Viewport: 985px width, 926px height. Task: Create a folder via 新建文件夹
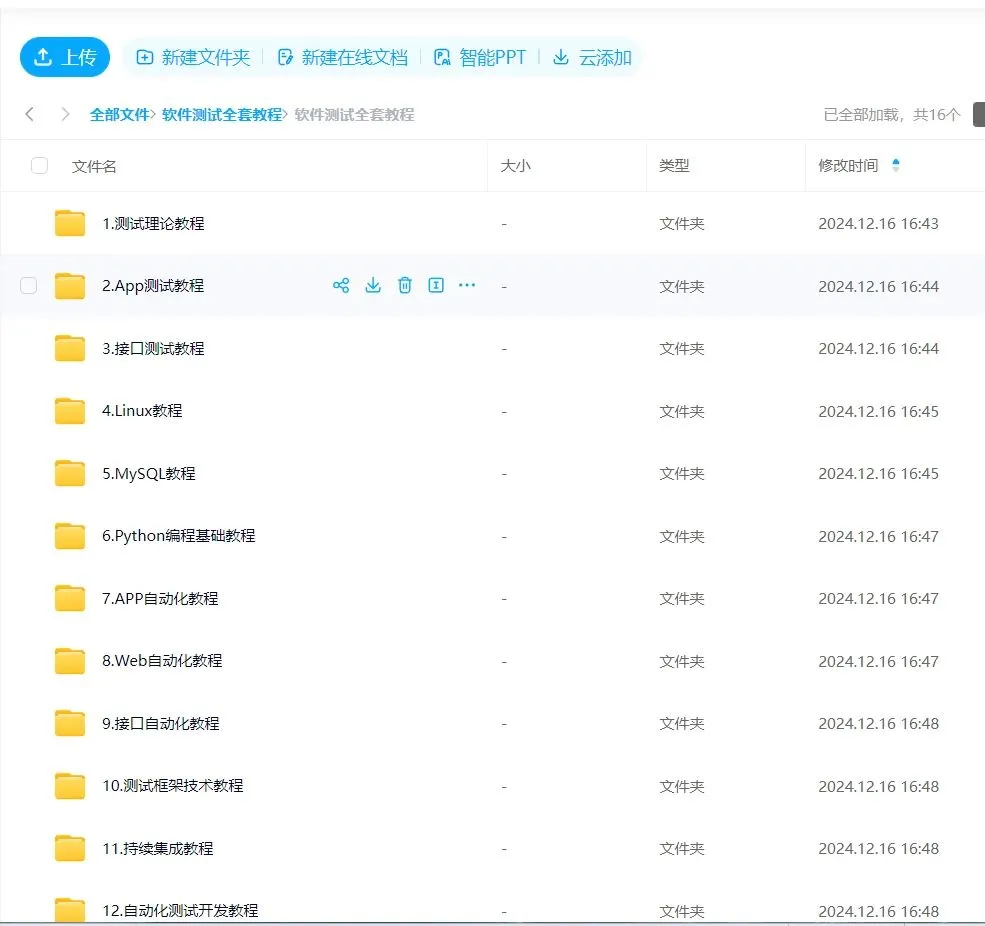click(x=191, y=57)
